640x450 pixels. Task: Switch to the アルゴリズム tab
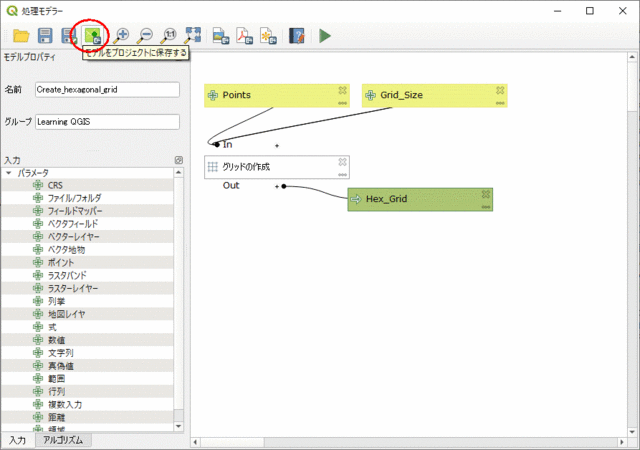63,440
